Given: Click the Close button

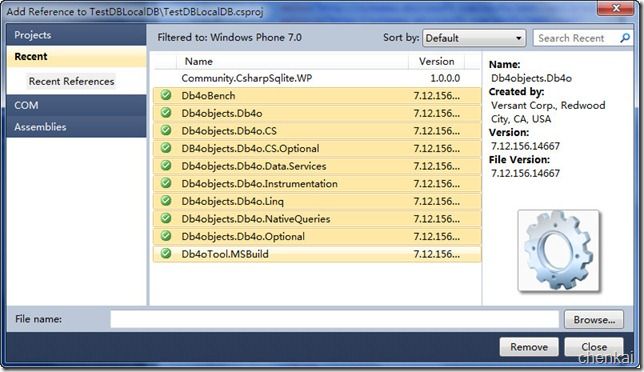Looking at the screenshot, I should pyautogui.click(x=594, y=347).
